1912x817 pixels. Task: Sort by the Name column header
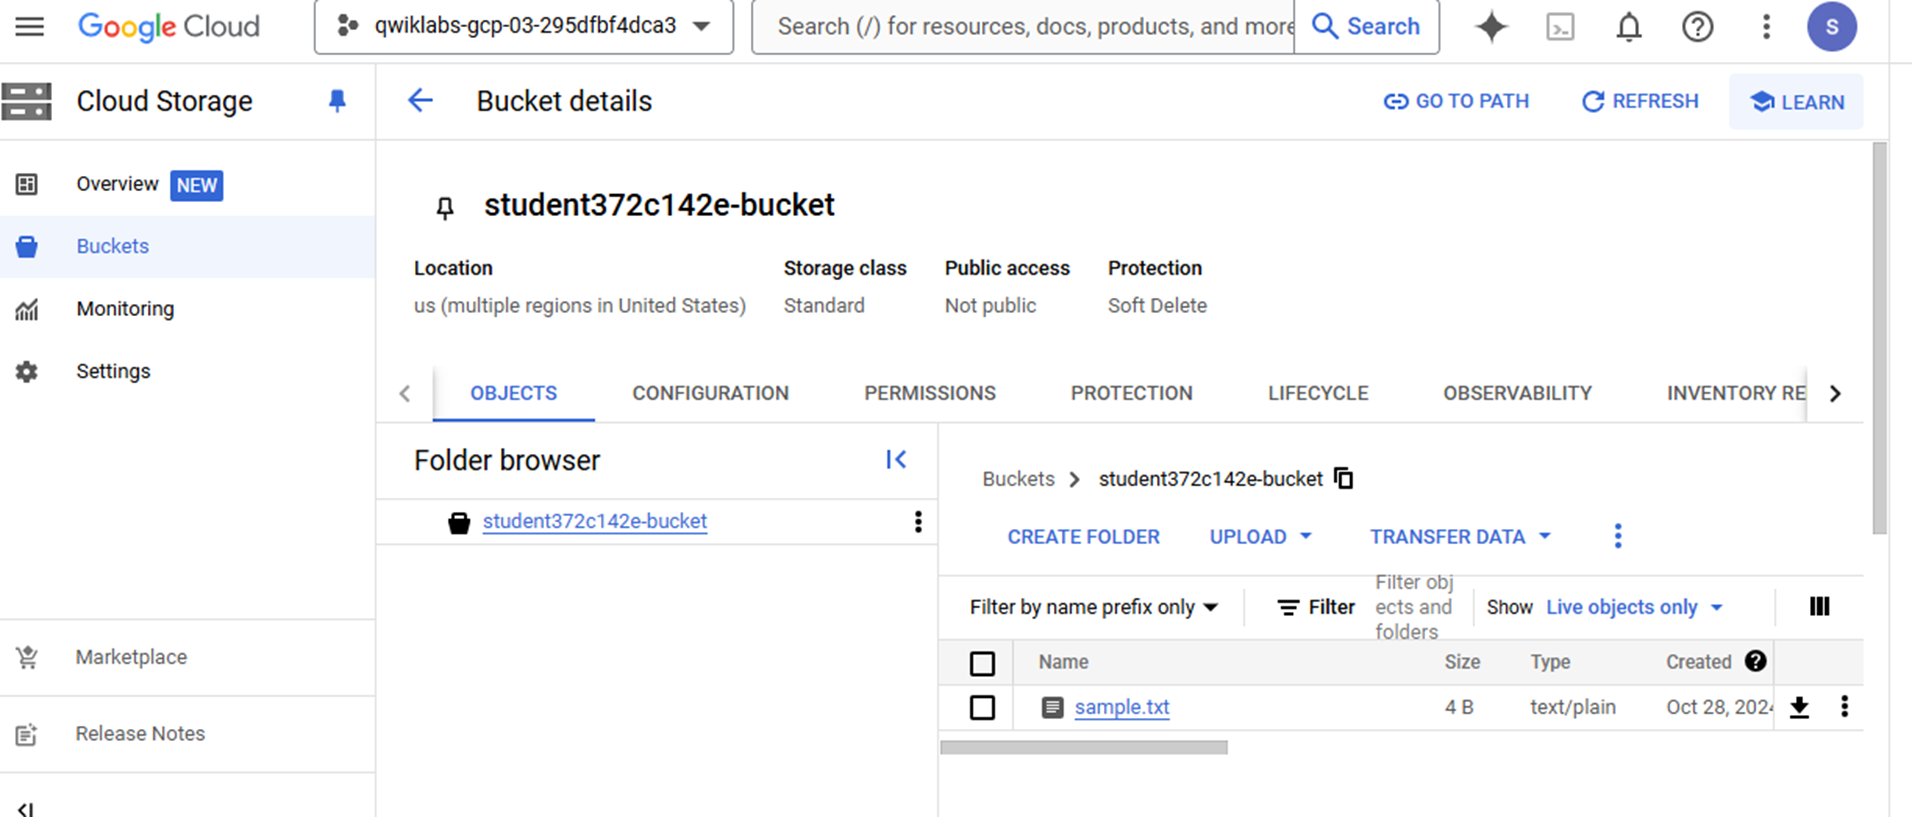point(1063,662)
